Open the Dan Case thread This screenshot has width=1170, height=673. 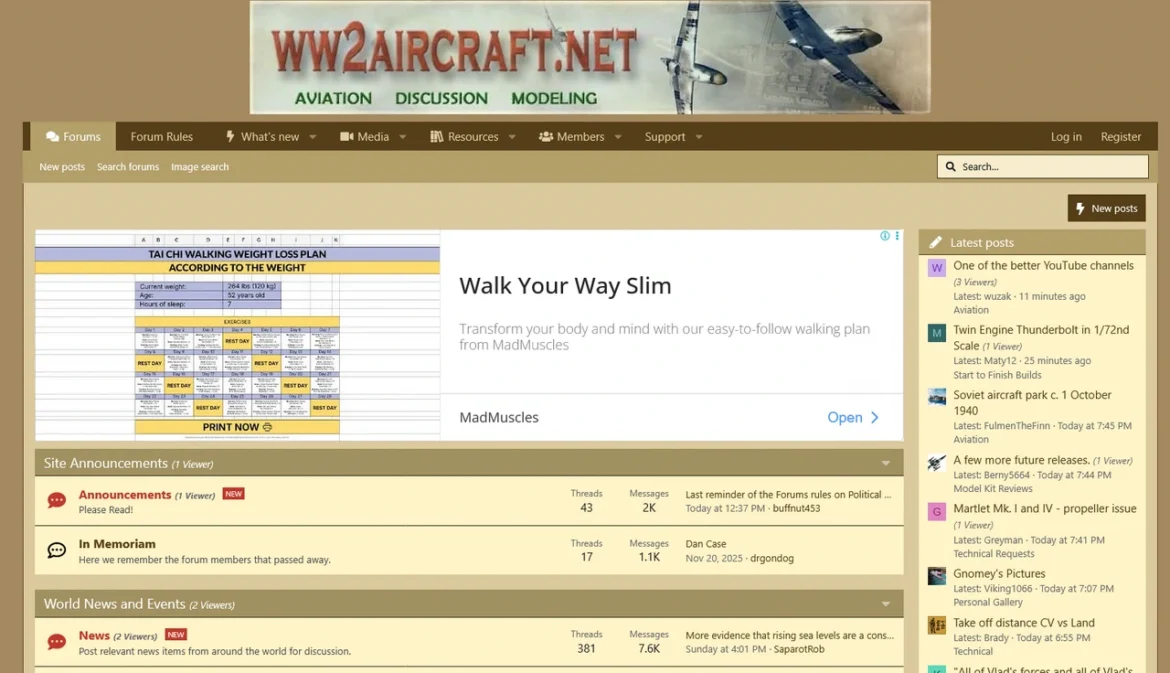pyautogui.click(x=706, y=544)
